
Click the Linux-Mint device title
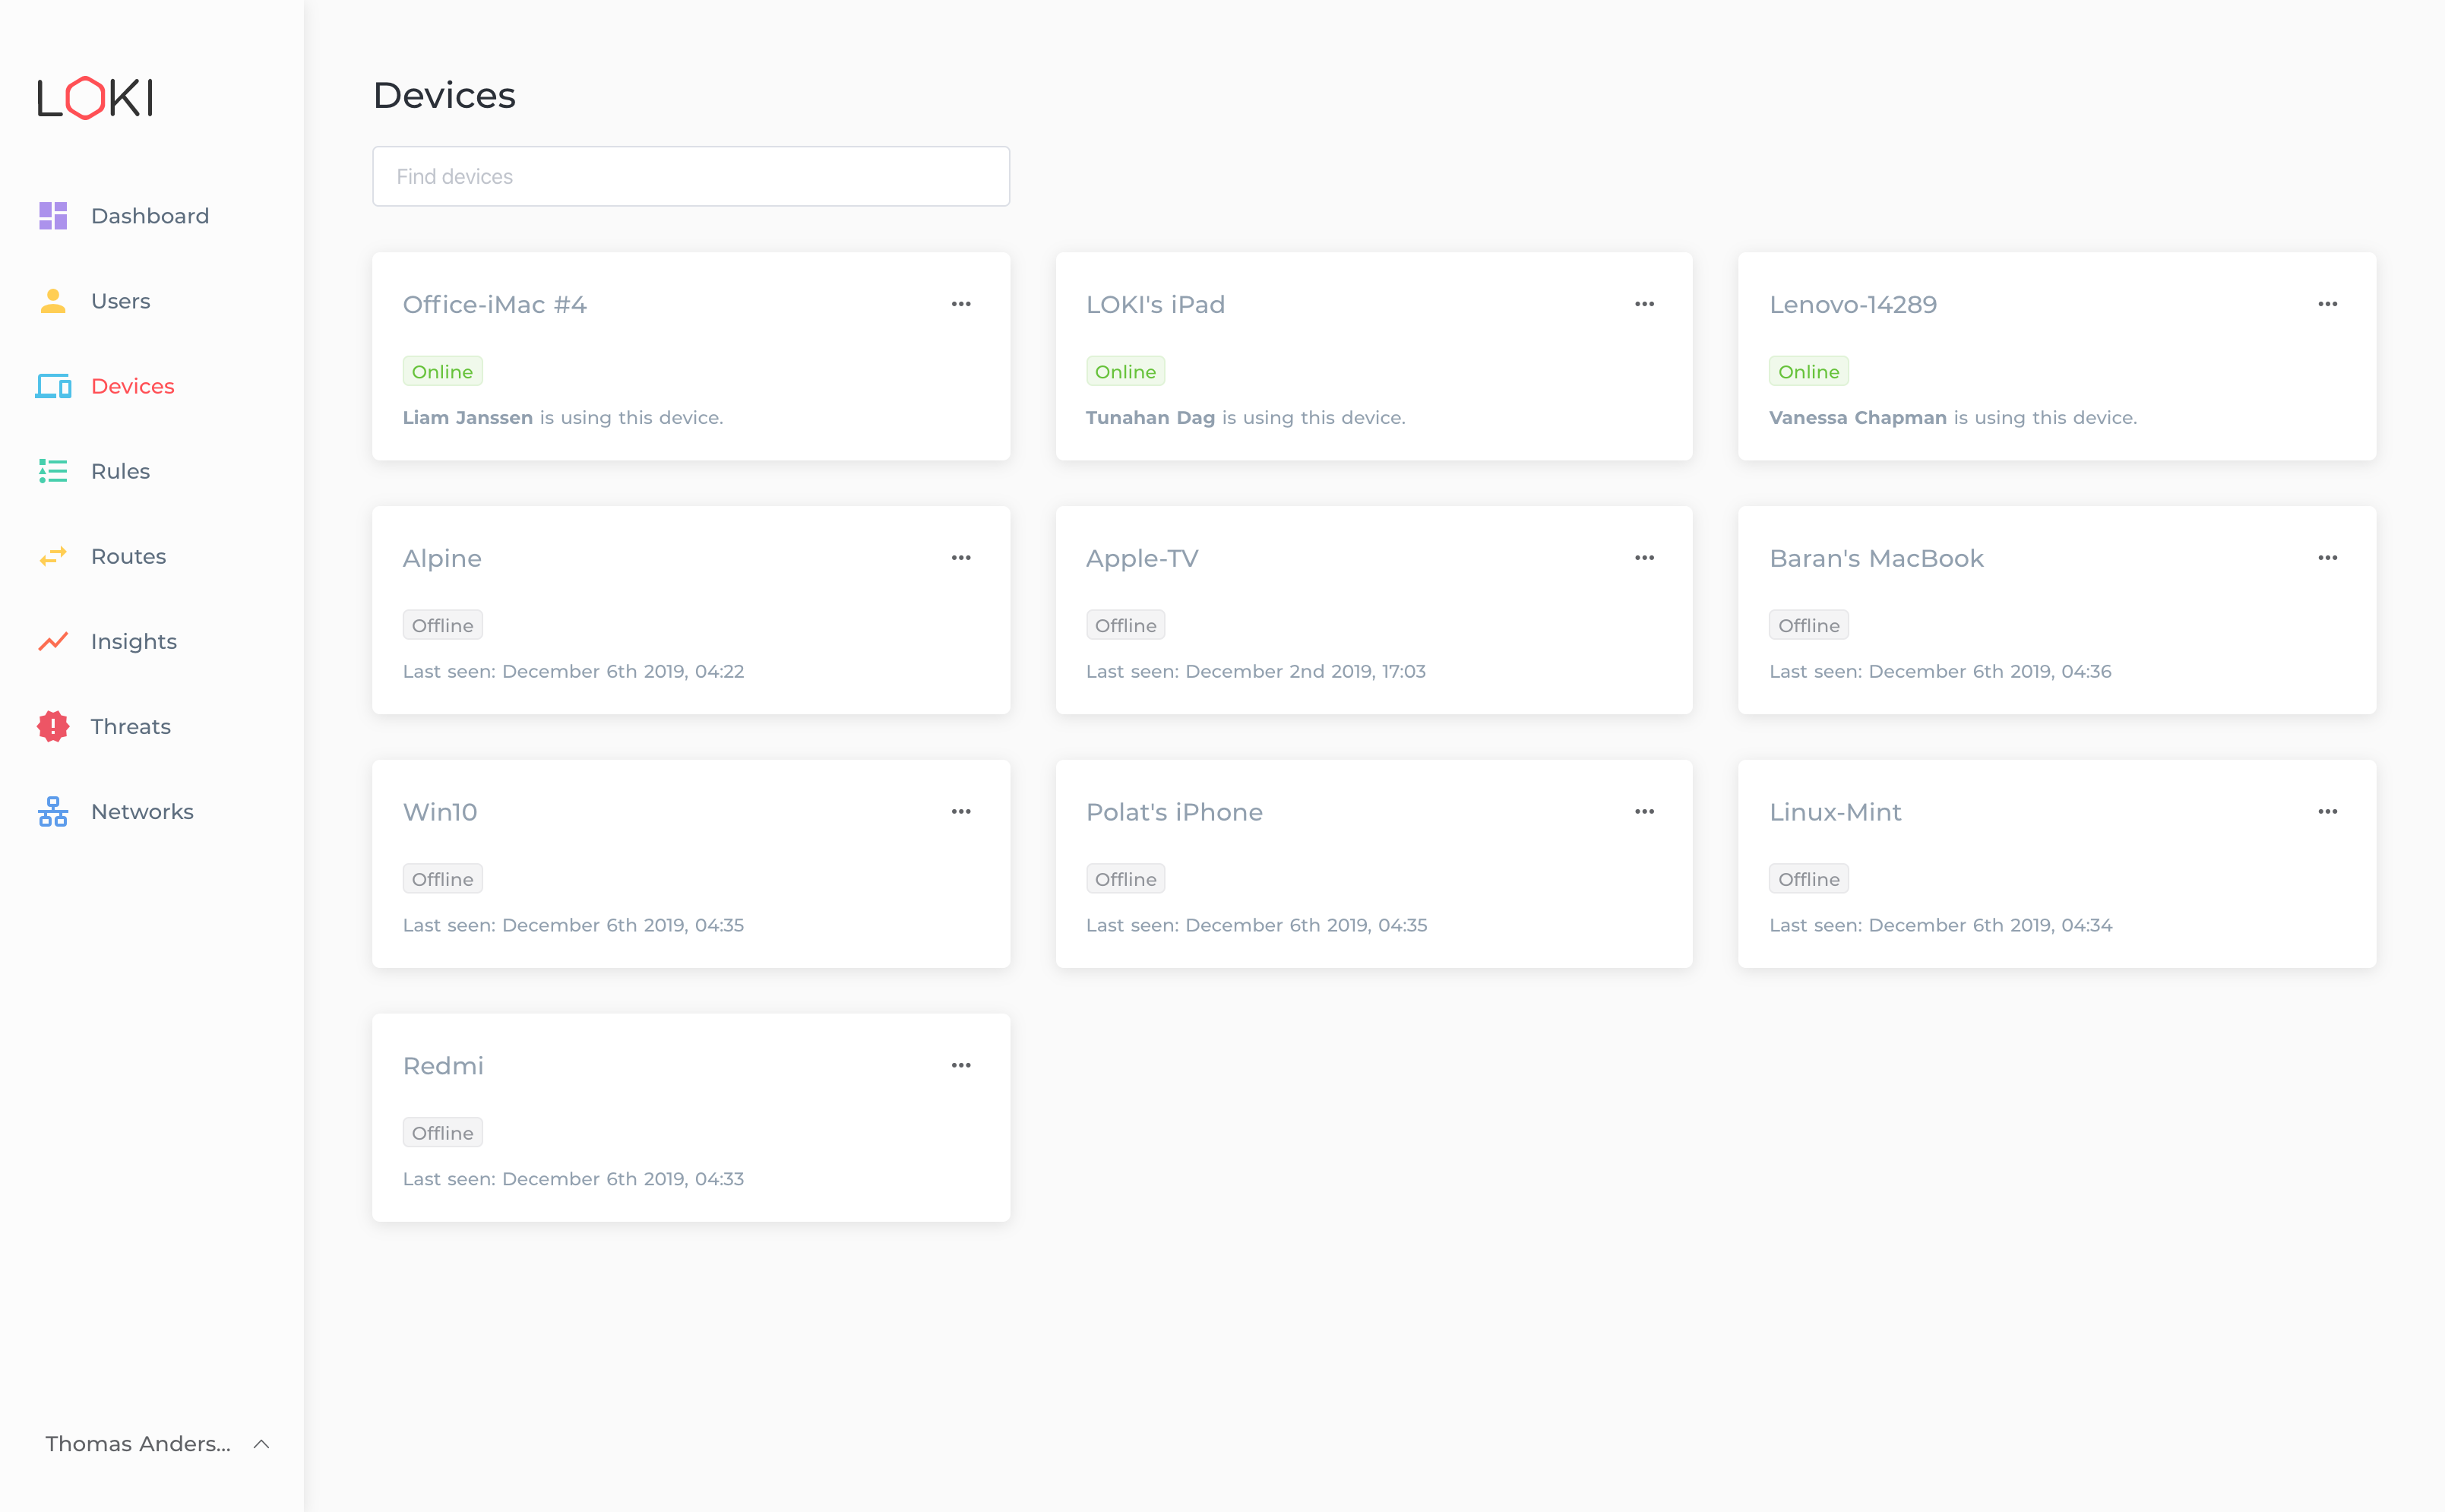tap(1835, 812)
